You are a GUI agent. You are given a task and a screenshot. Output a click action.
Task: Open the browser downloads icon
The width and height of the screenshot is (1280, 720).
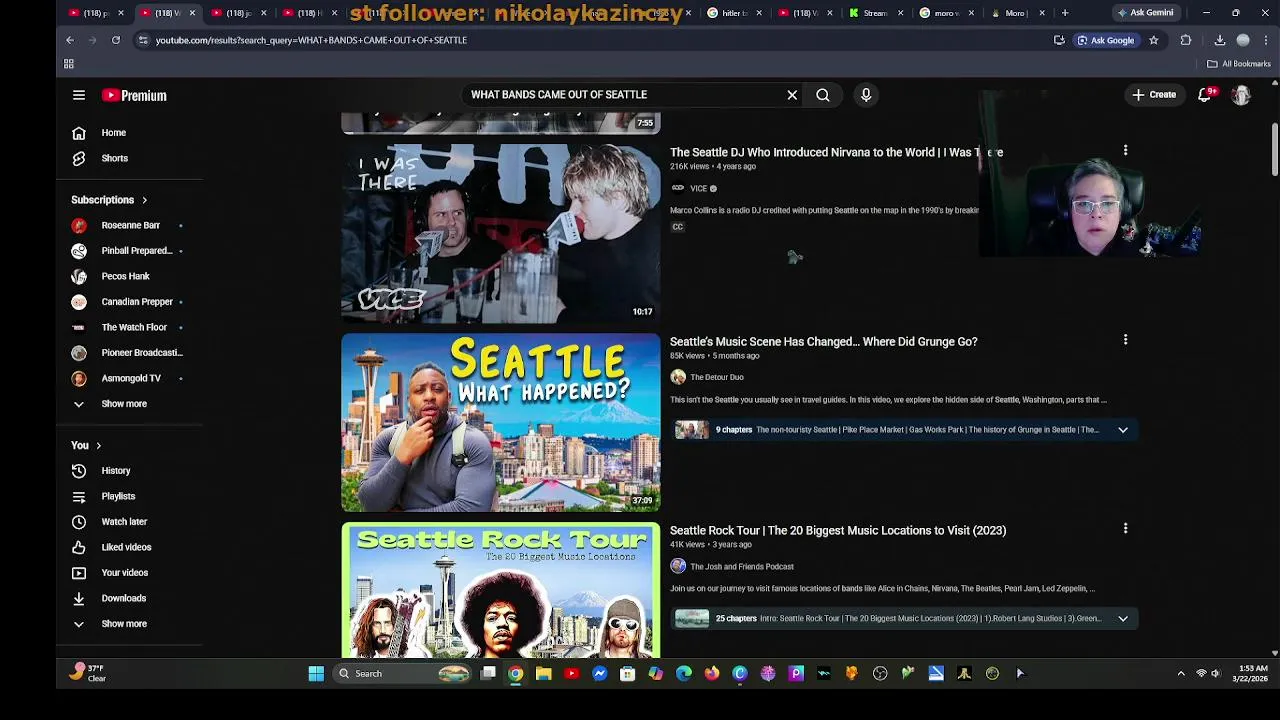pos(1220,40)
